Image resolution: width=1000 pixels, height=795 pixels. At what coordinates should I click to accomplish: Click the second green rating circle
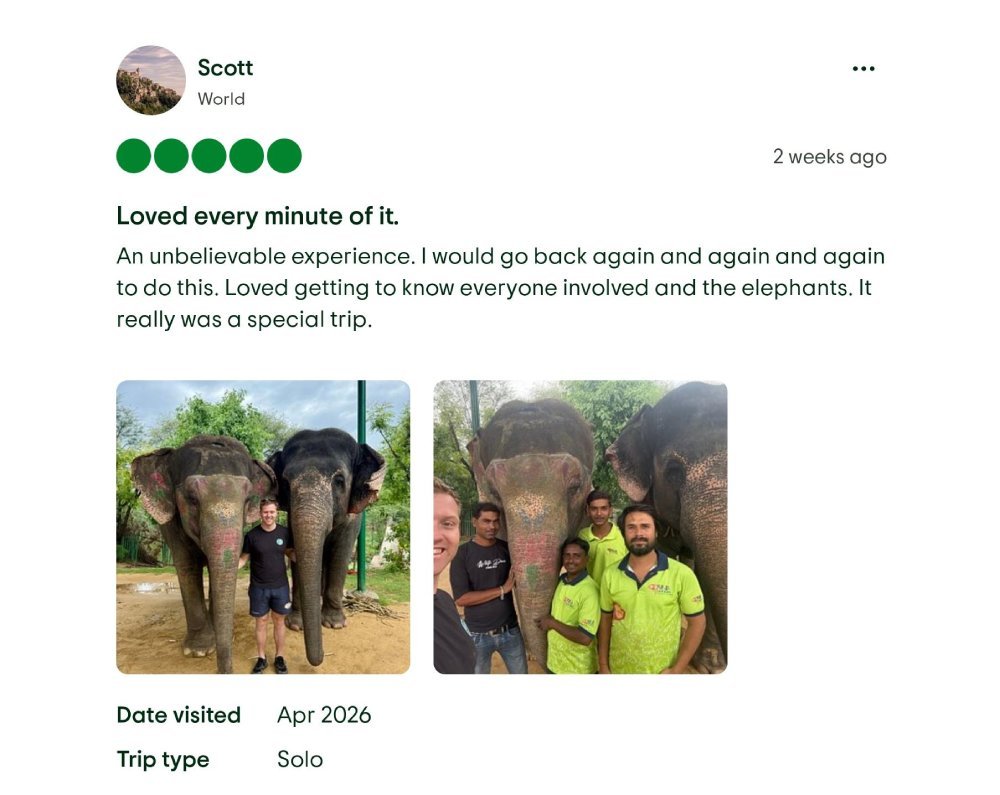tap(170, 156)
